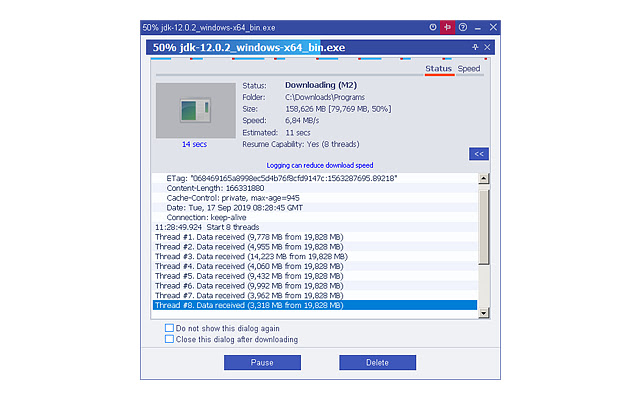Click the 14 secs link
Viewport: 640px width, 400px height.
tap(194, 144)
